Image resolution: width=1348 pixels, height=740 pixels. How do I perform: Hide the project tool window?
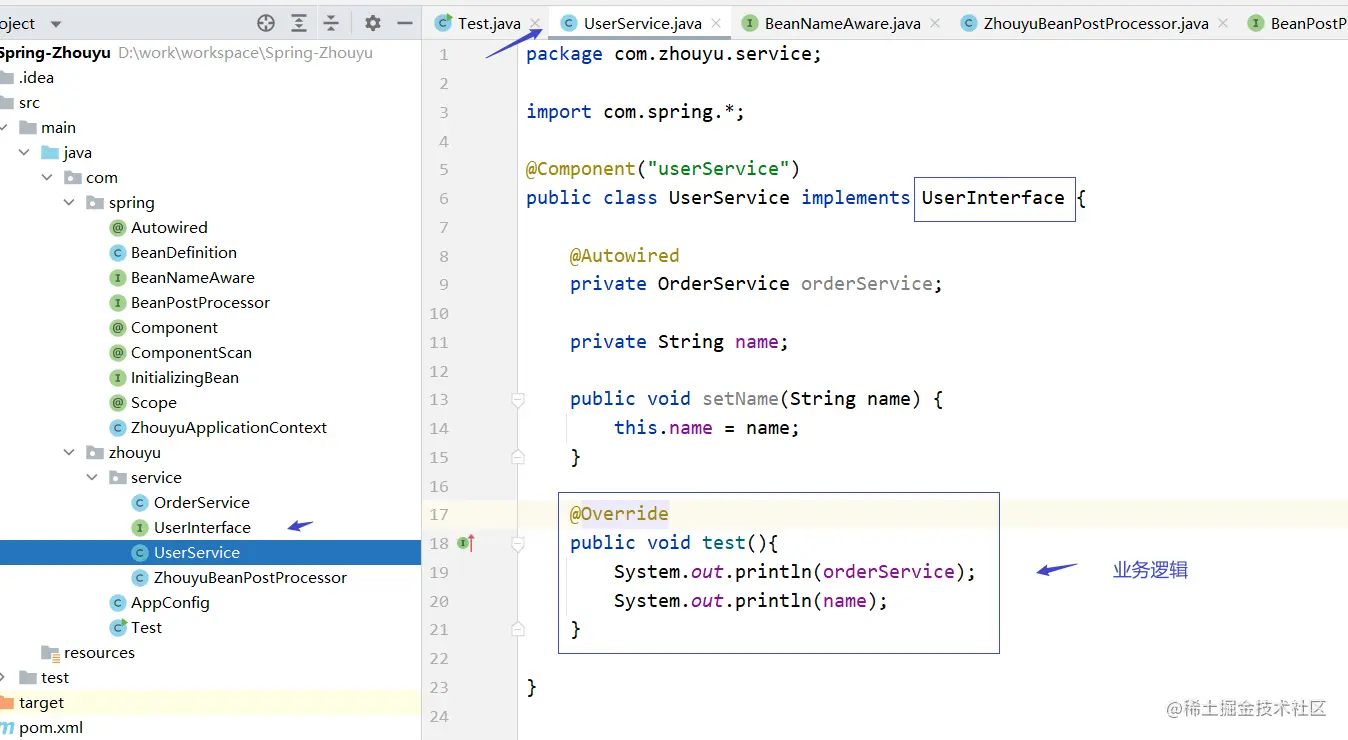405,23
